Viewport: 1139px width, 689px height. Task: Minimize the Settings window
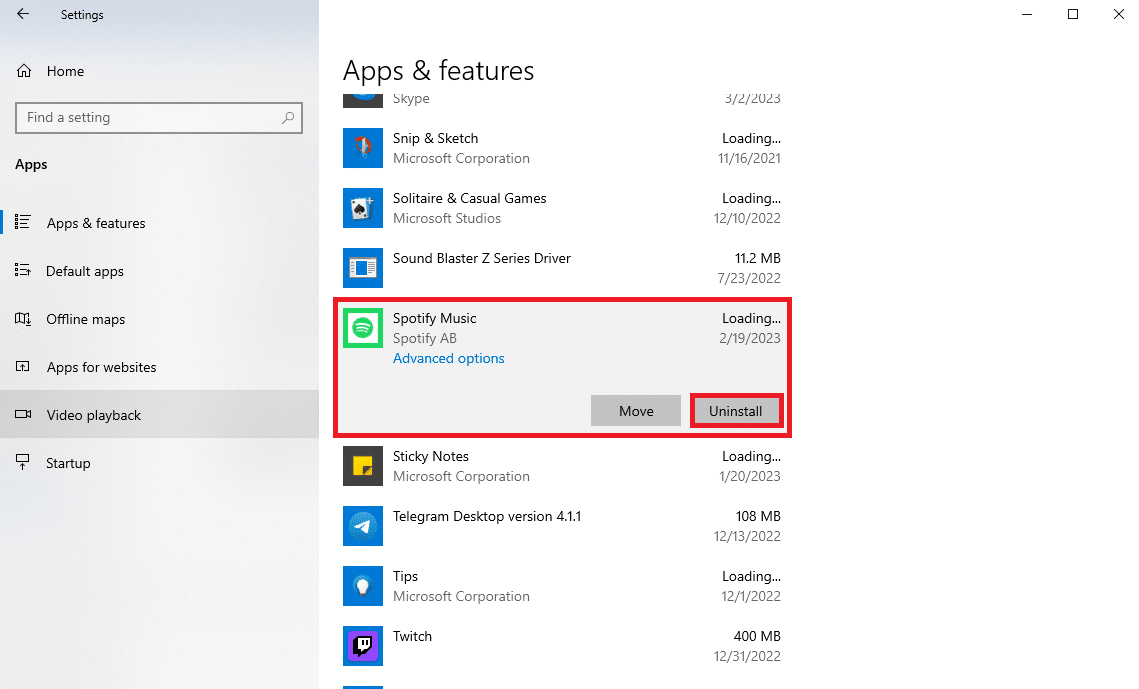[1026, 14]
